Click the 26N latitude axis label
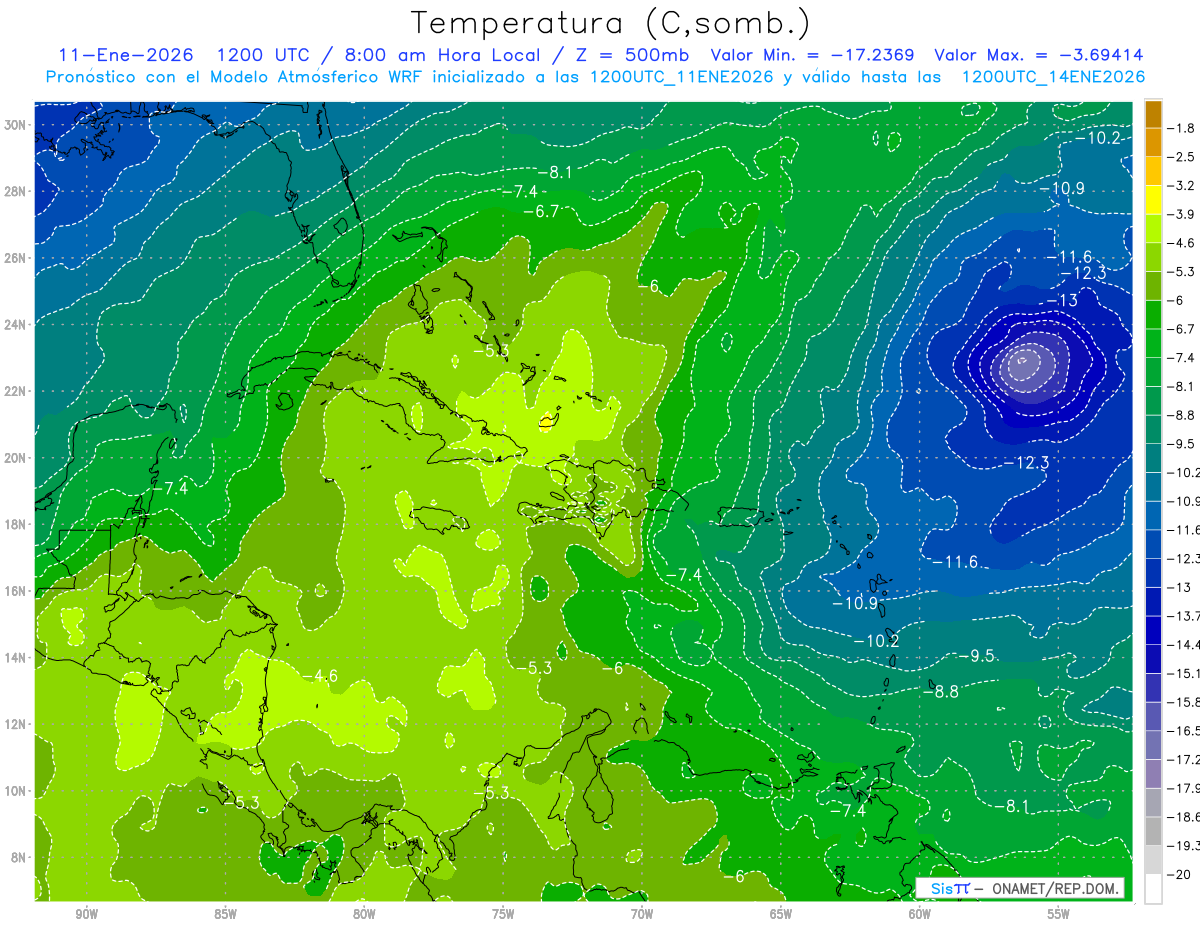This screenshot has height=927, width=1200. coord(16,258)
